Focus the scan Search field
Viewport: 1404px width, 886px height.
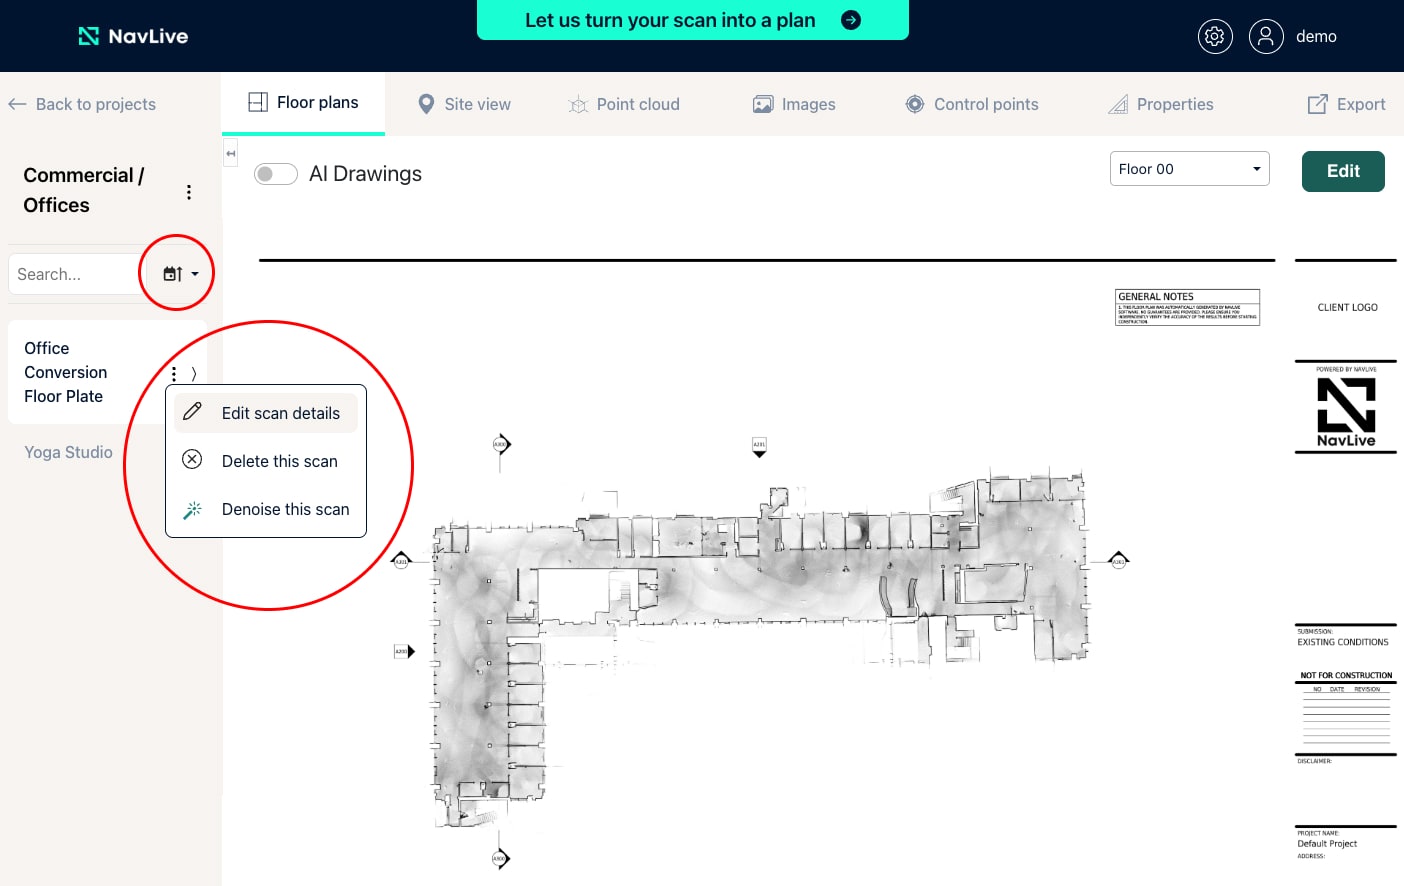(x=73, y=274)
